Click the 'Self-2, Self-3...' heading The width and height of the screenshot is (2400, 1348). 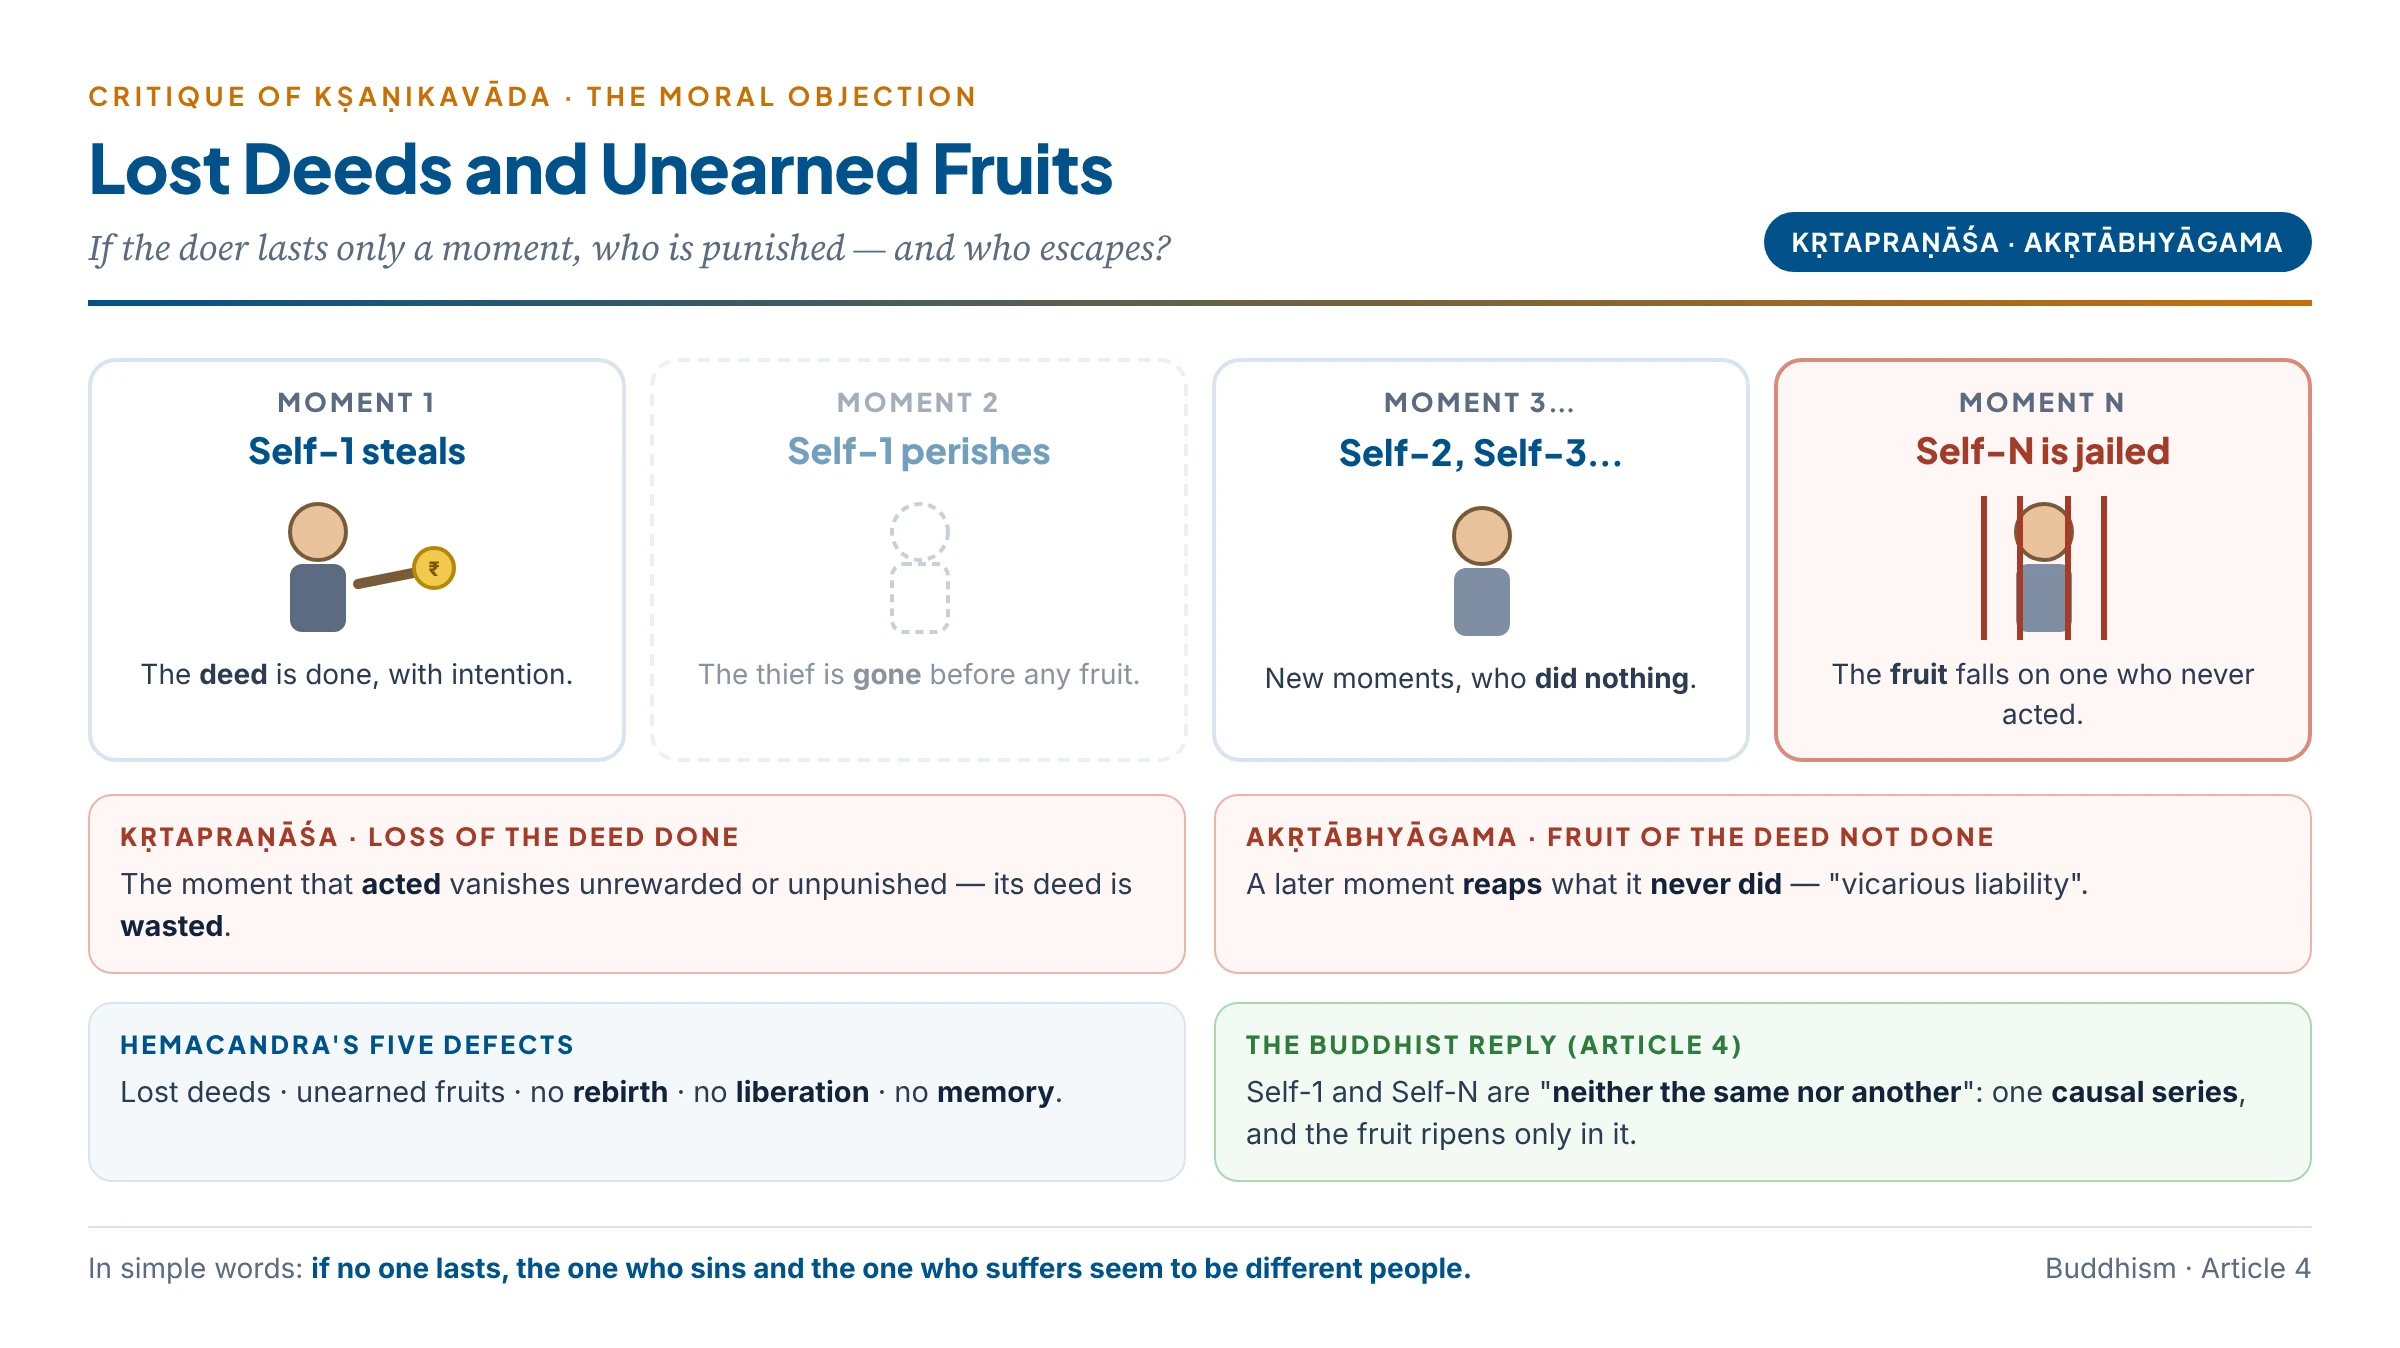(1480, 453)
